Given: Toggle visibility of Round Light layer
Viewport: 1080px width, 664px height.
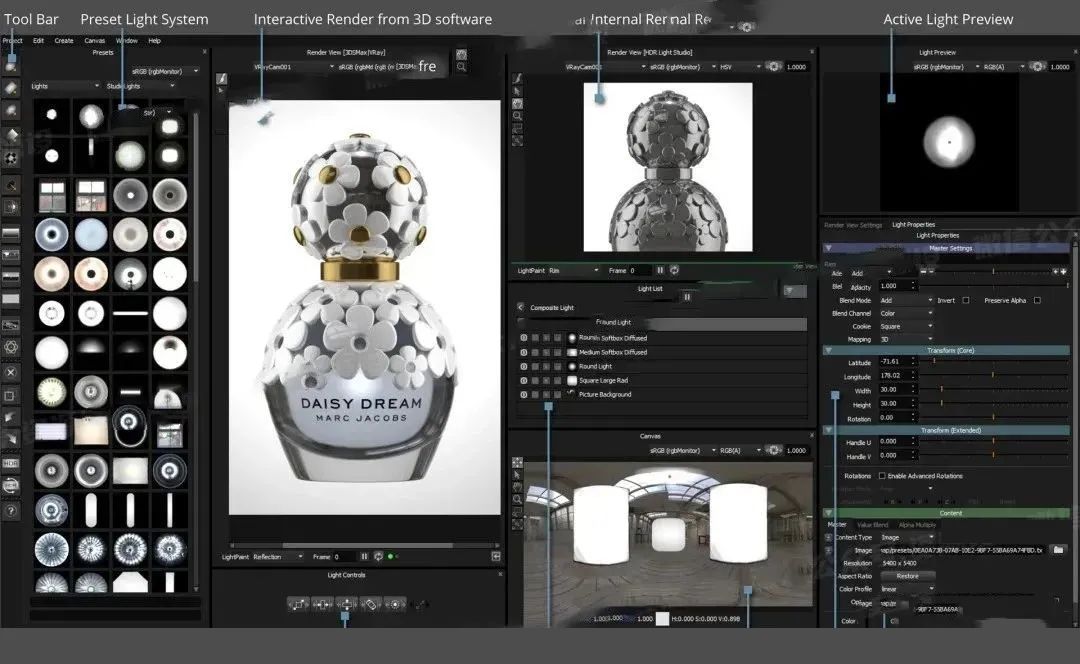Looking at the screenshot, I should (x=523, y=366).
